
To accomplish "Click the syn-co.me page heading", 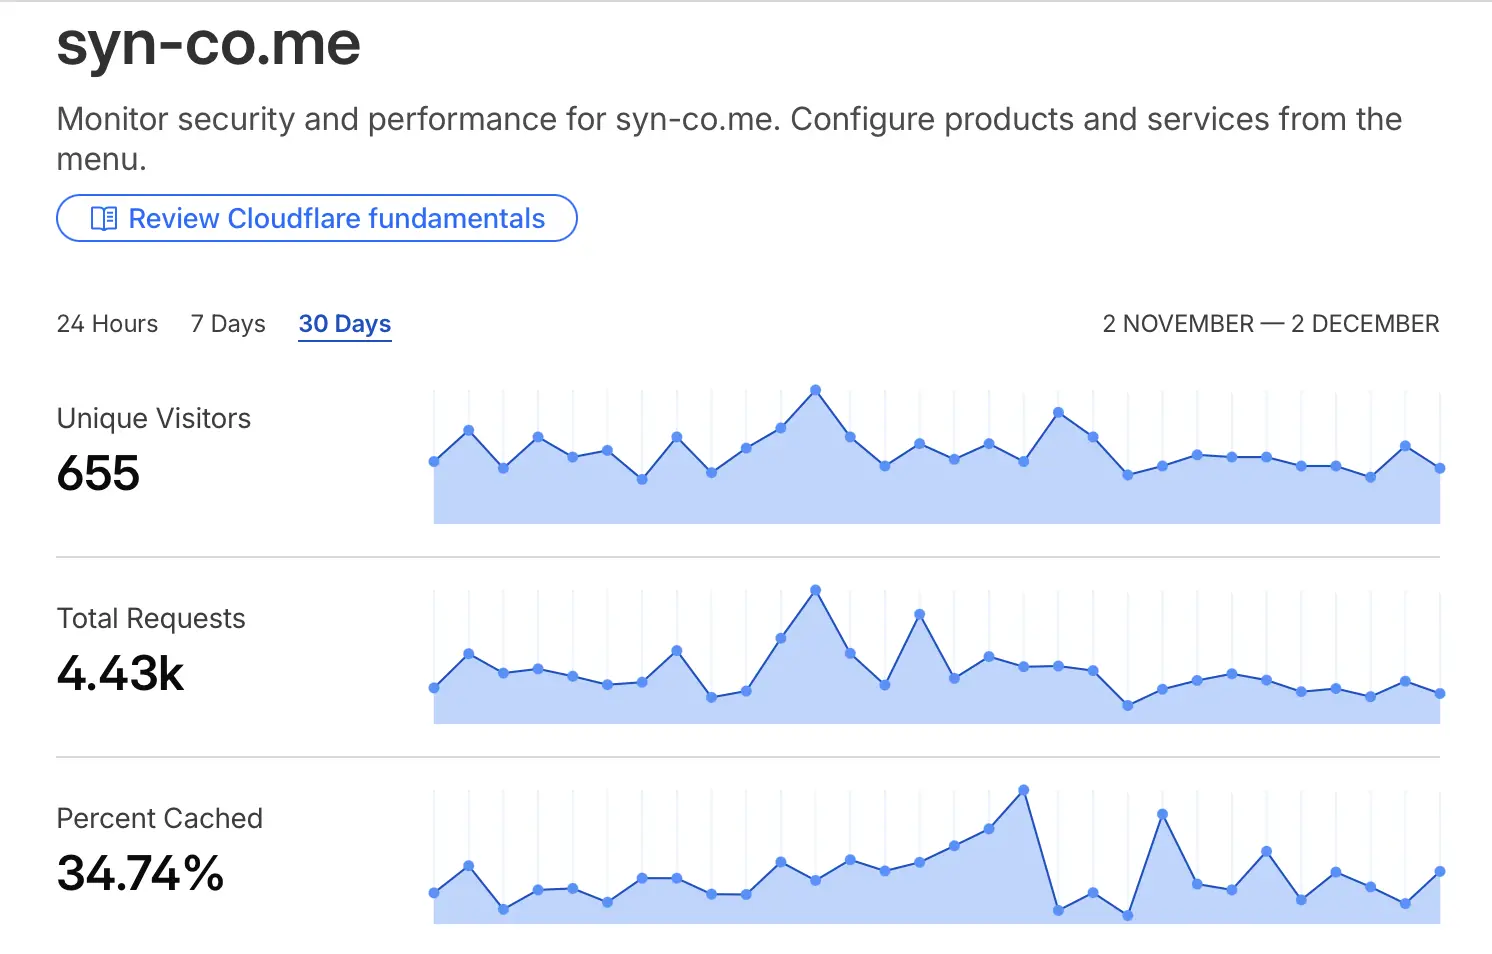I will pos(208,45).
